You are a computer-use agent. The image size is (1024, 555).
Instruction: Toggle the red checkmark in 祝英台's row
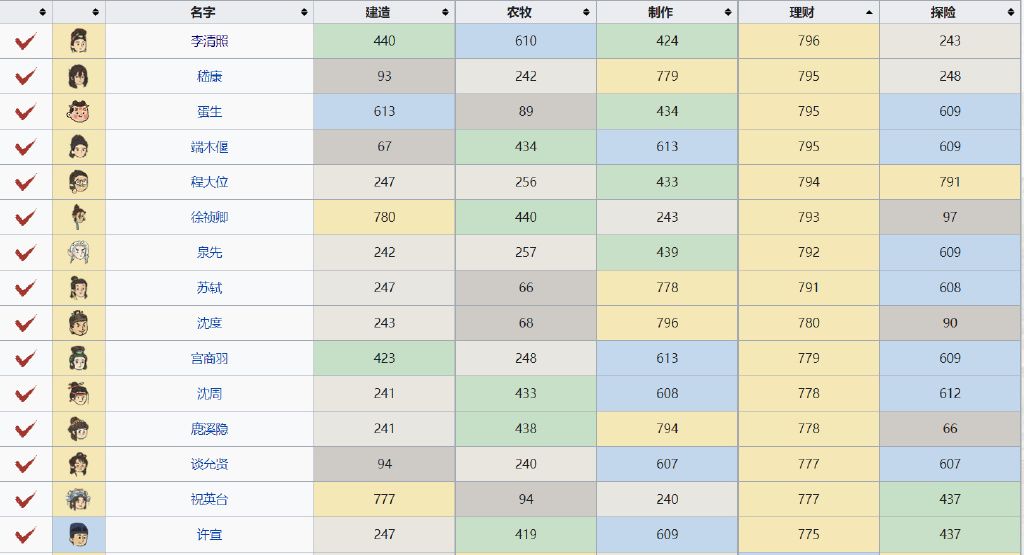pyautogui.click(x=26, y=499)
